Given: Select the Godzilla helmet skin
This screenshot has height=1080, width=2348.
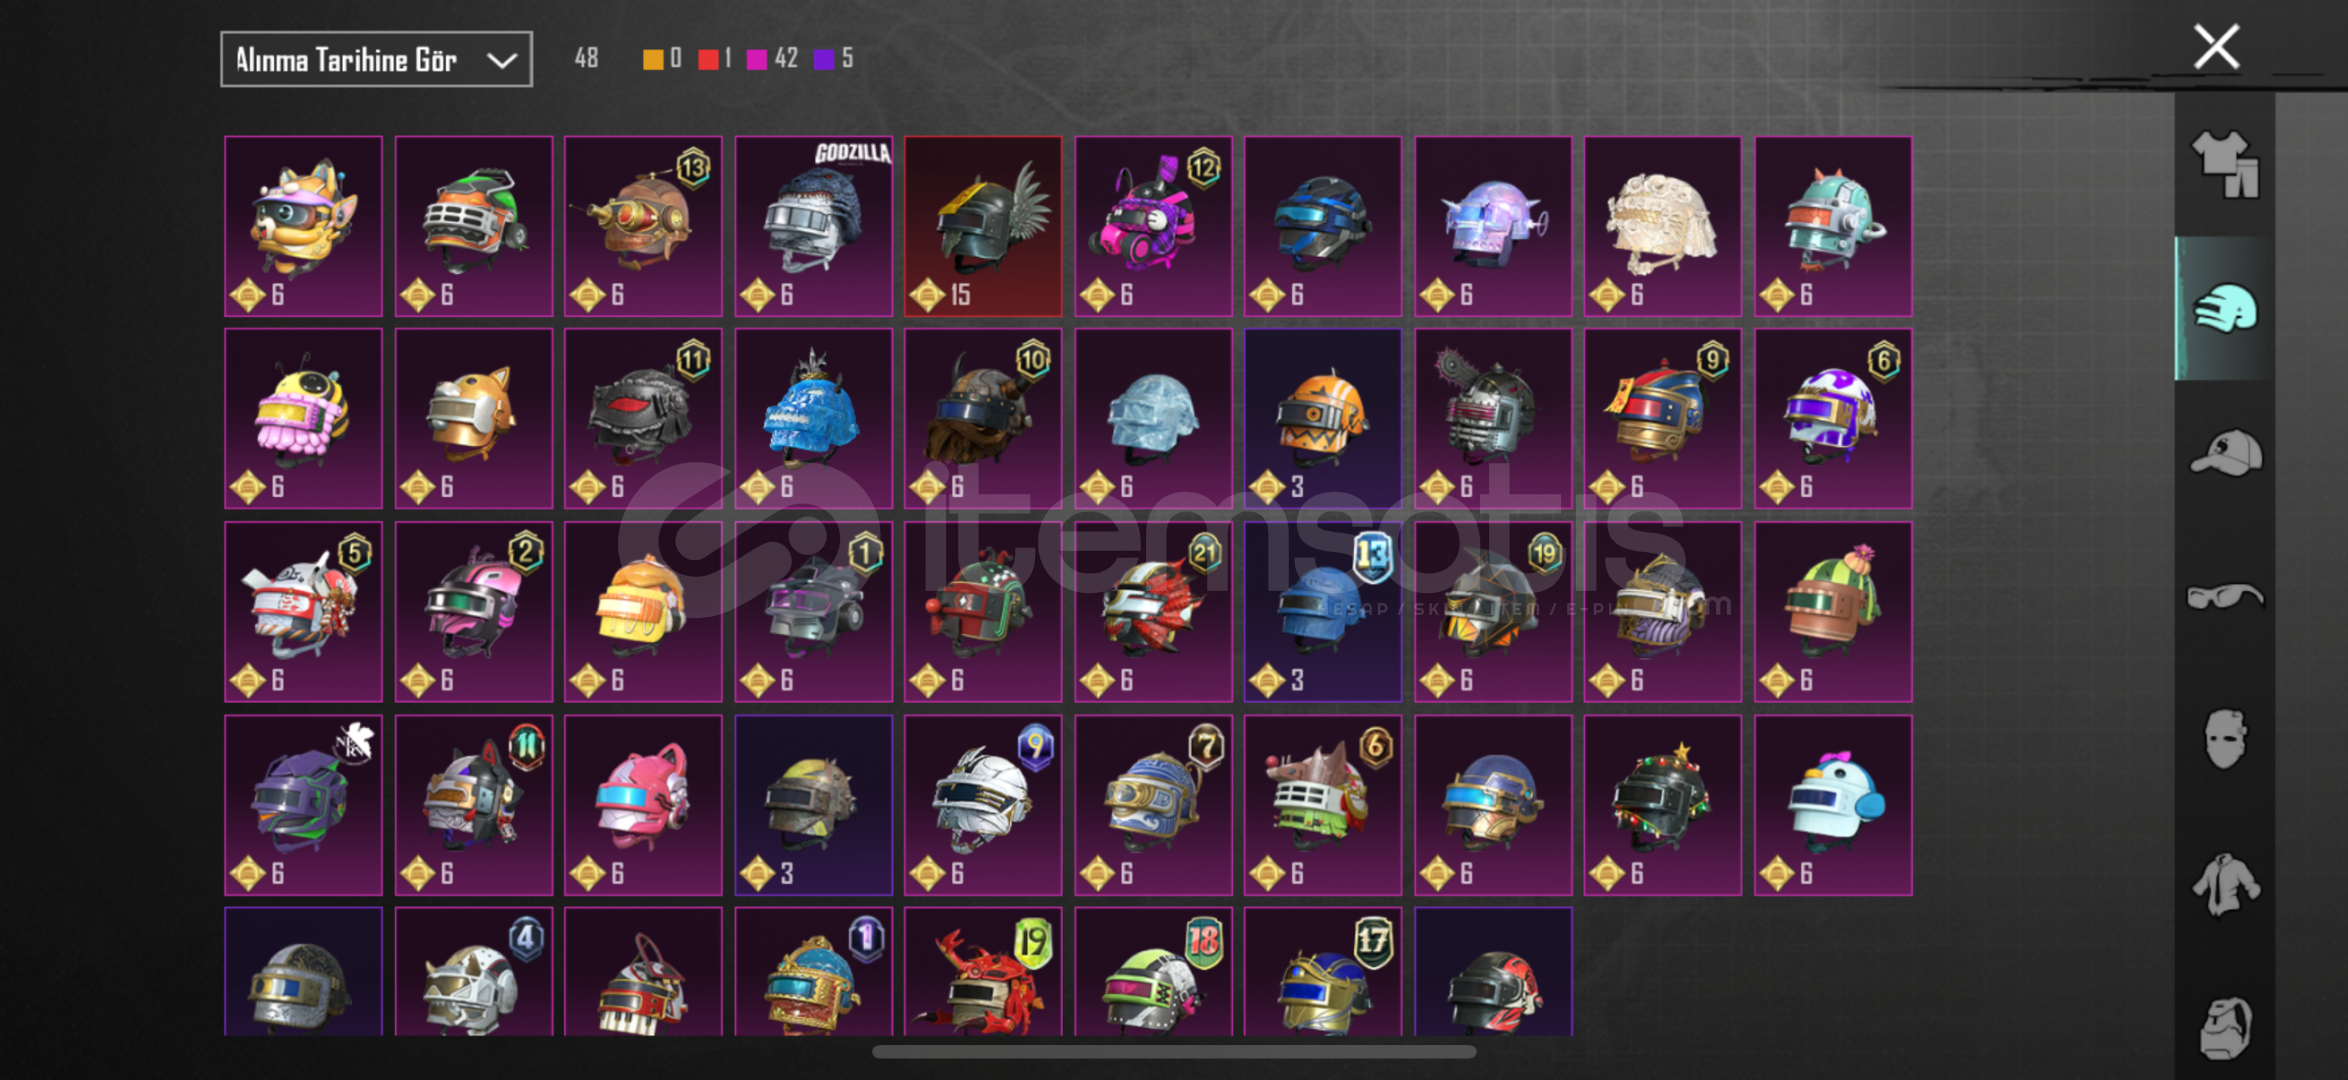Looking at the screenshot, I should pyautogui.click(x=813, y=226).
